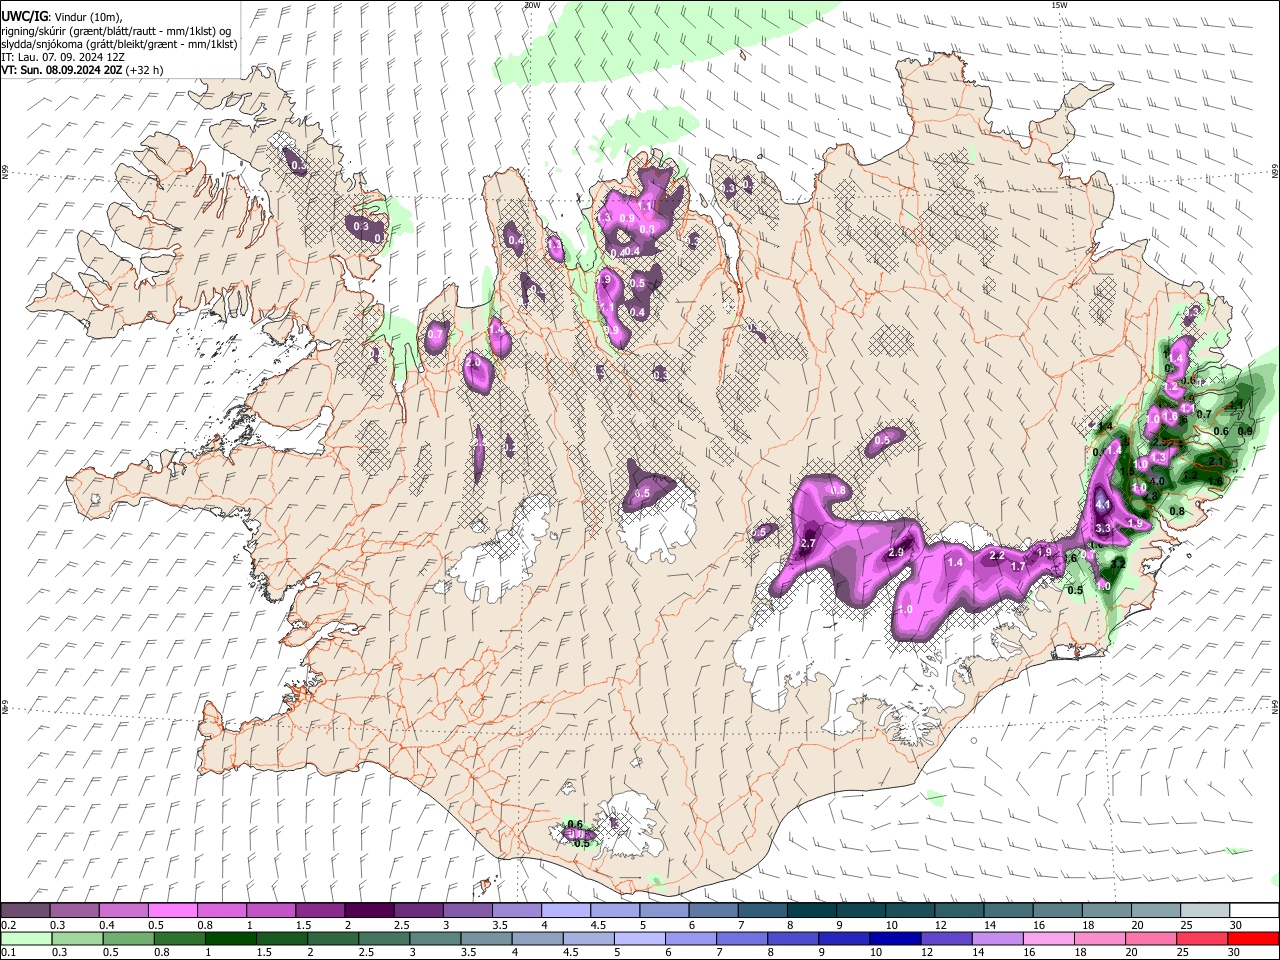Viewport: 1280px width, 960px height.
Task: Click the 'IT: Lau. 07. 09. 2024 12Z' line
Action: pyautogui.click(x=63, y=57)
